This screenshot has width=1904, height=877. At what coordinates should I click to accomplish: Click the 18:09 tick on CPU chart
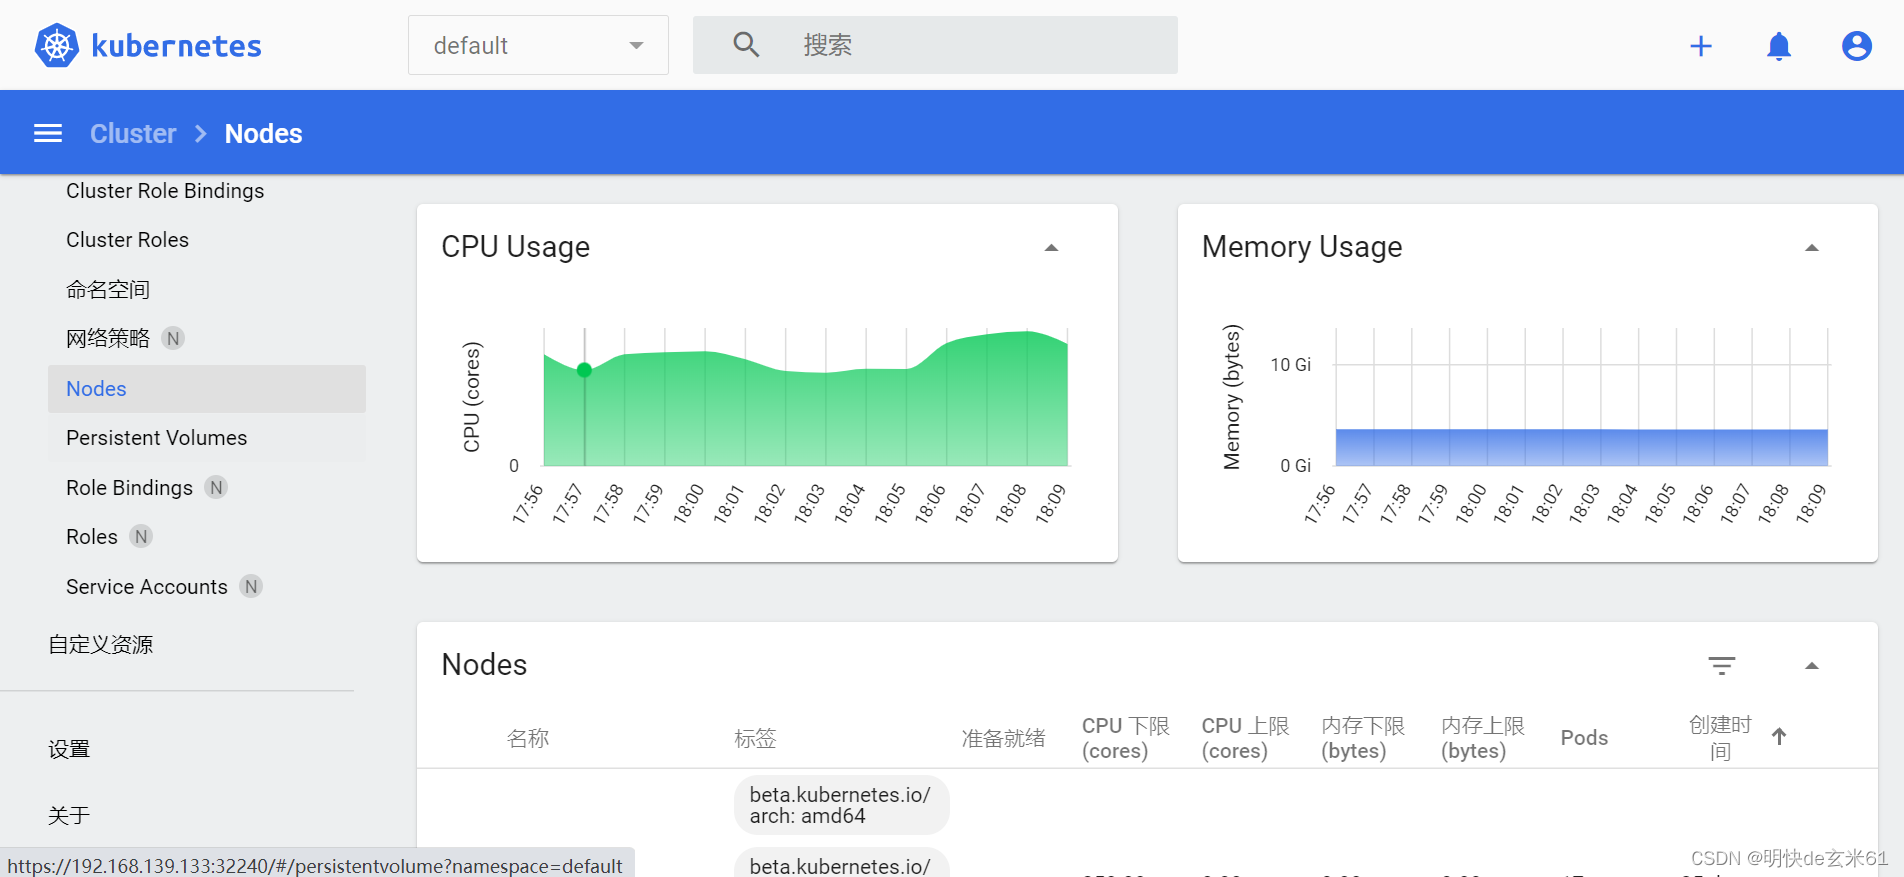coord(1050,504)
